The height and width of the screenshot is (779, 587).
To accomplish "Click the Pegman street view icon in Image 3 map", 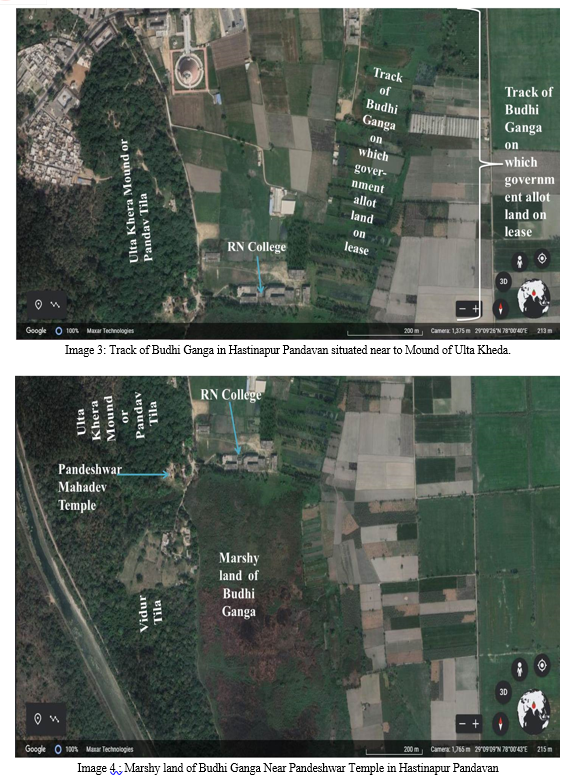I will [x=519, y=261].
